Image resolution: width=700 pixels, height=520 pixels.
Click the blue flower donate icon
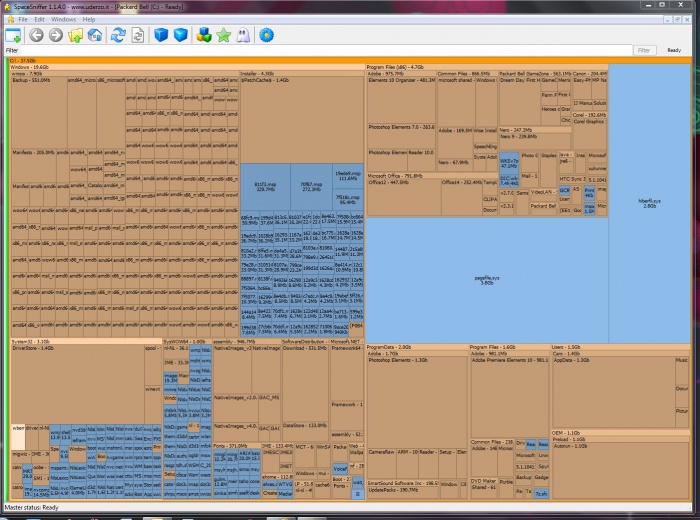pyautogui.click(x=267, y=35)
